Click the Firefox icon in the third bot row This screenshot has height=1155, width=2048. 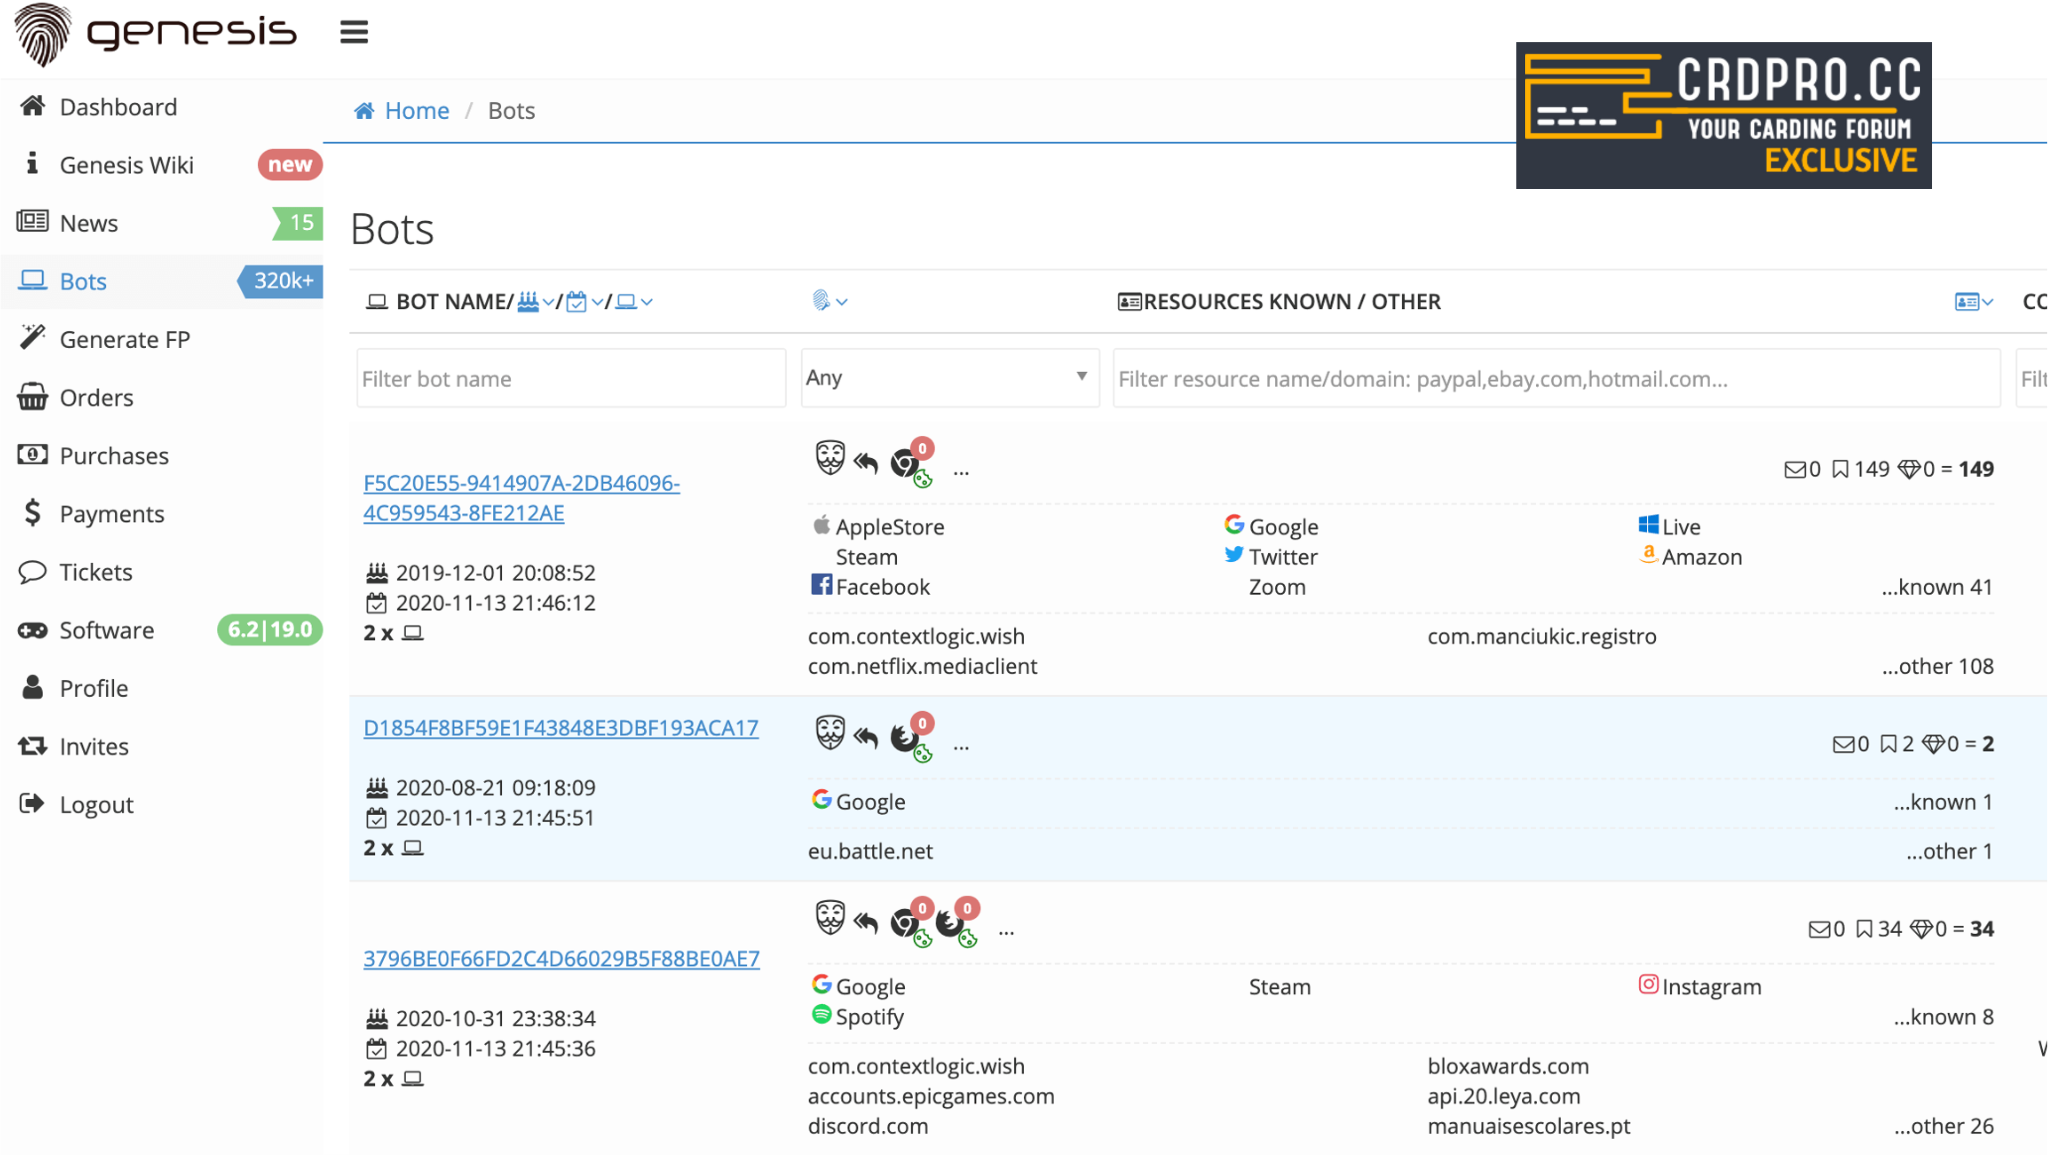pos(950,922)
